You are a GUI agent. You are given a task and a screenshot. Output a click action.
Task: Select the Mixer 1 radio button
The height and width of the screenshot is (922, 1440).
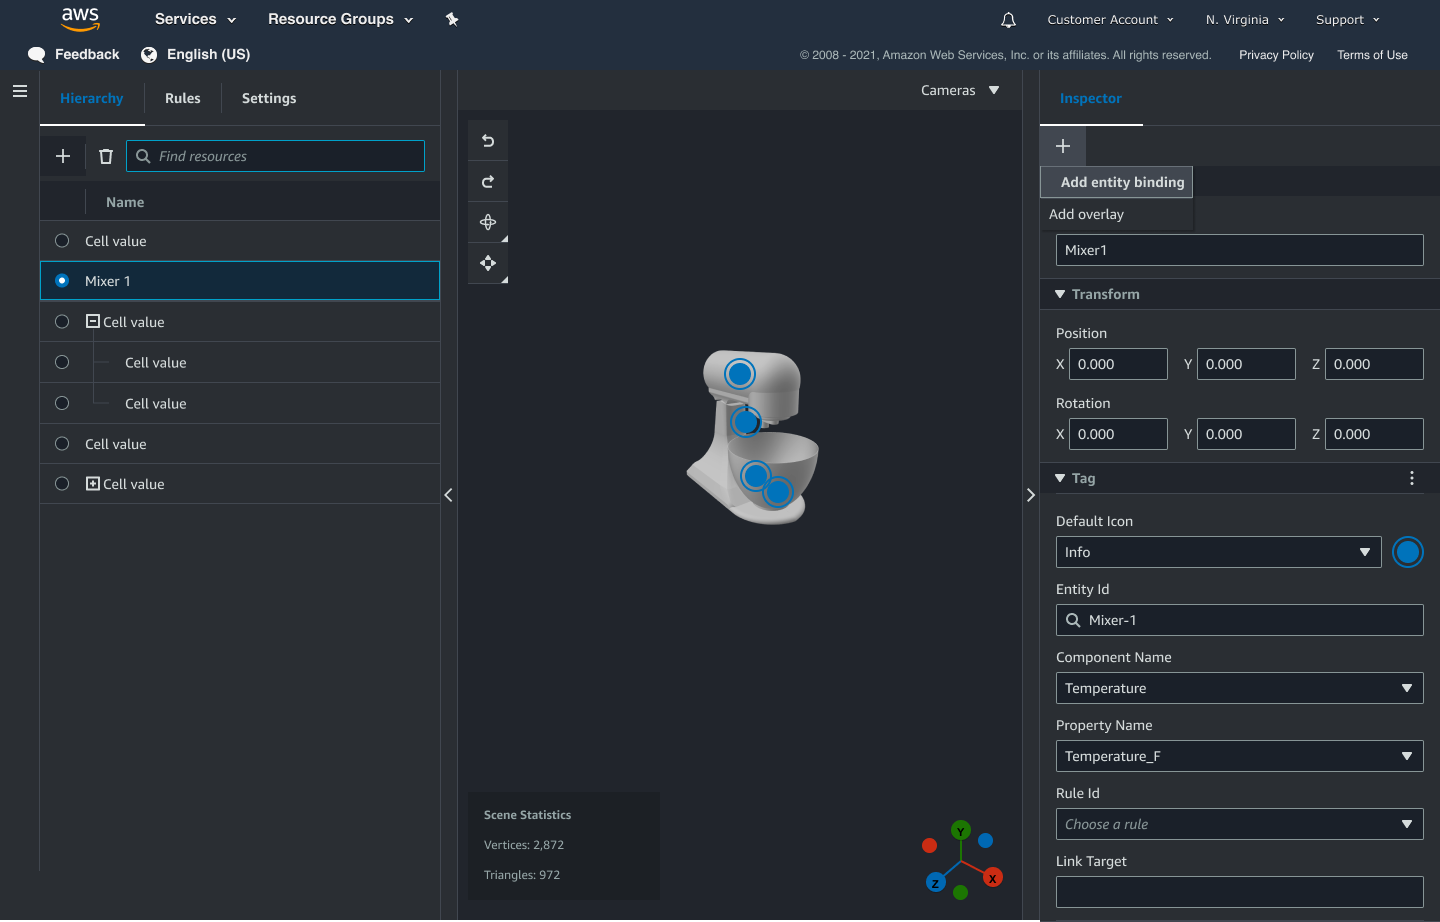coord(61,281)
